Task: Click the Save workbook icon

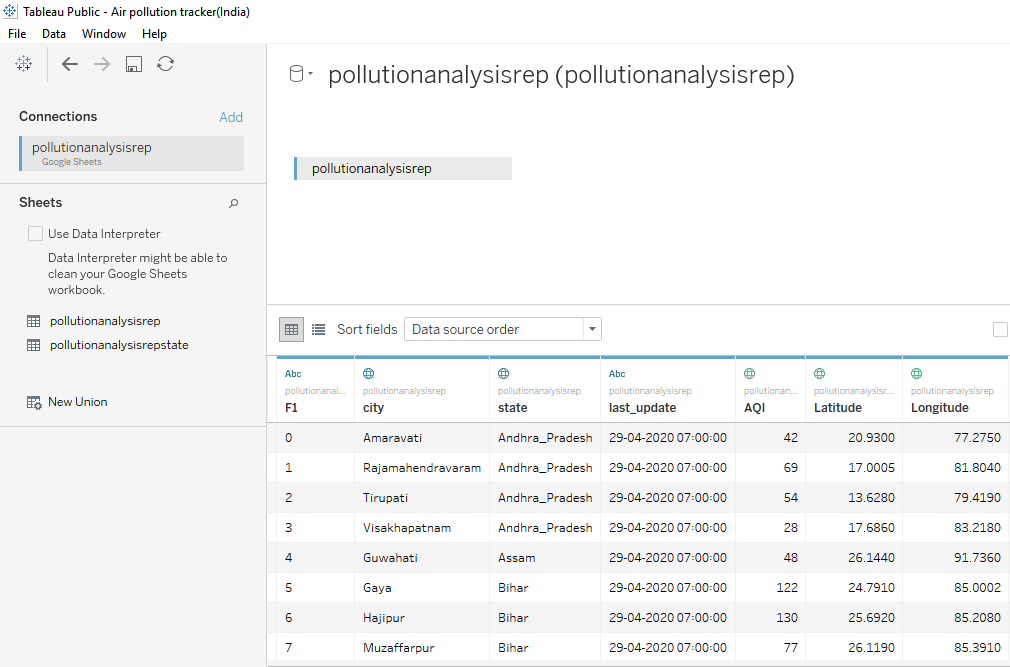Action: click(133, 63)
